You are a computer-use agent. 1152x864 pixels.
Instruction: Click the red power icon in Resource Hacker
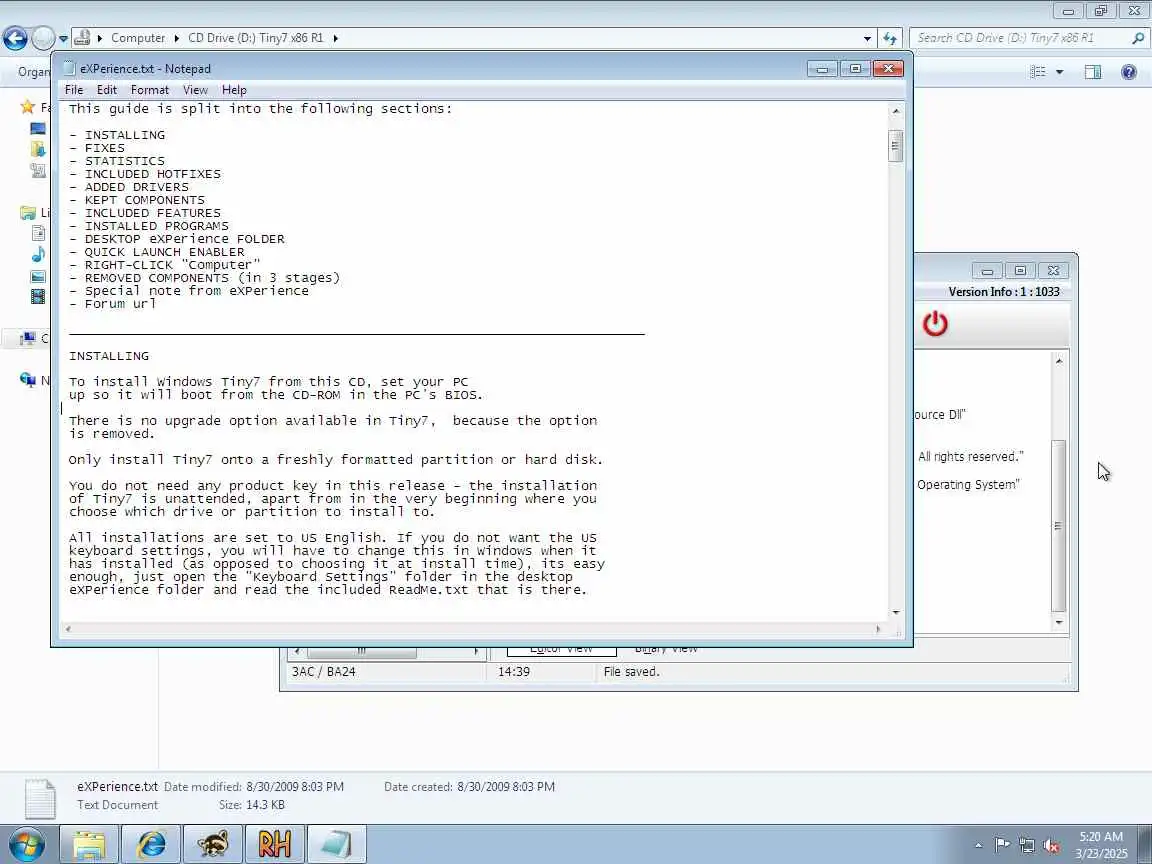(935, 324)
